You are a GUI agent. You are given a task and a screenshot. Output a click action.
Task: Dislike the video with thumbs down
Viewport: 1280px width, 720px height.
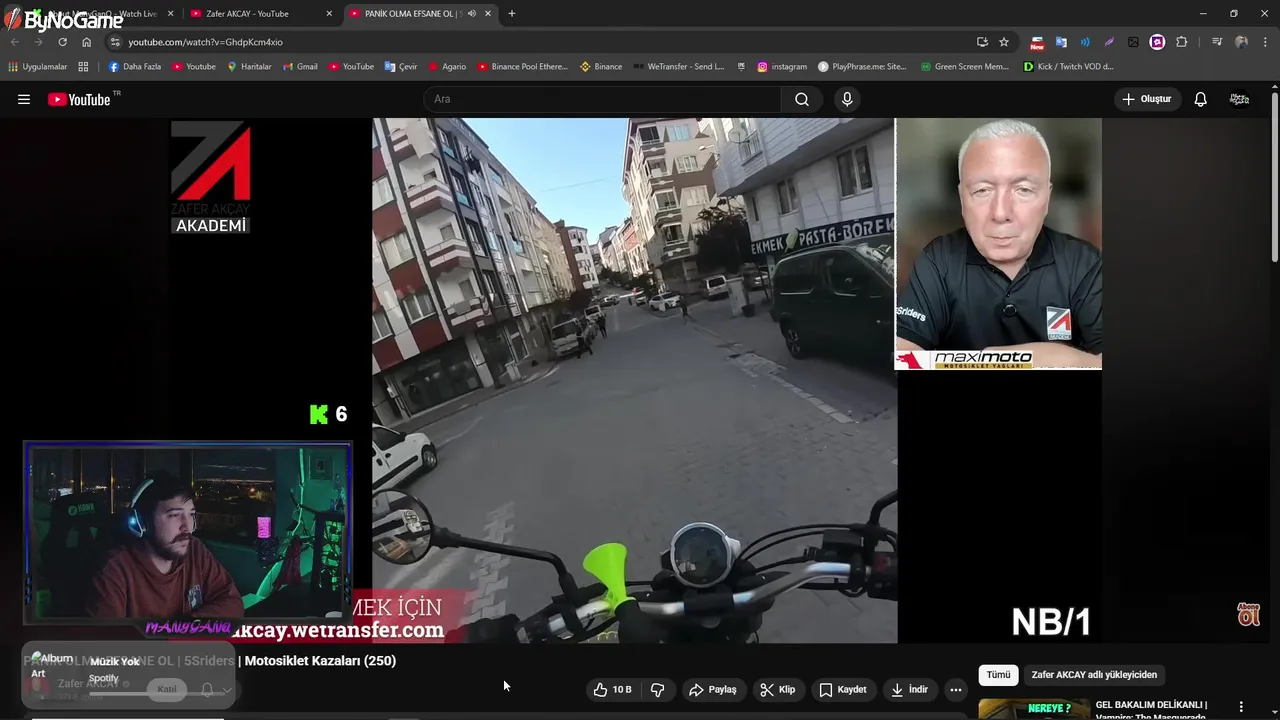point(658,690)
